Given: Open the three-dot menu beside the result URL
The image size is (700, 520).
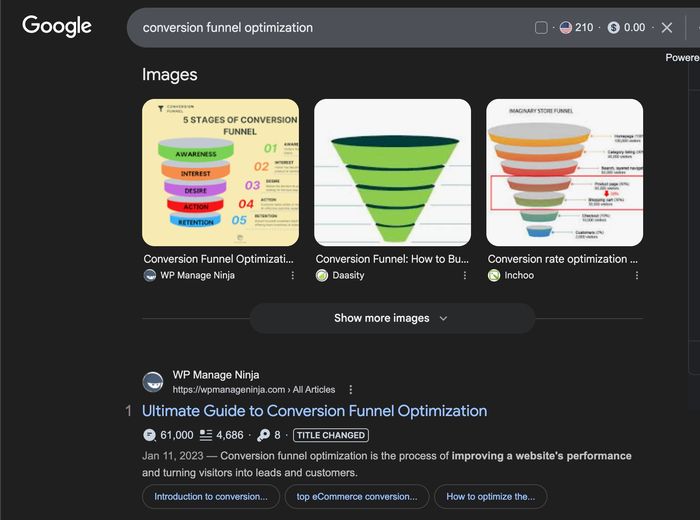Looking at the screenshot, I should (350, 390).
